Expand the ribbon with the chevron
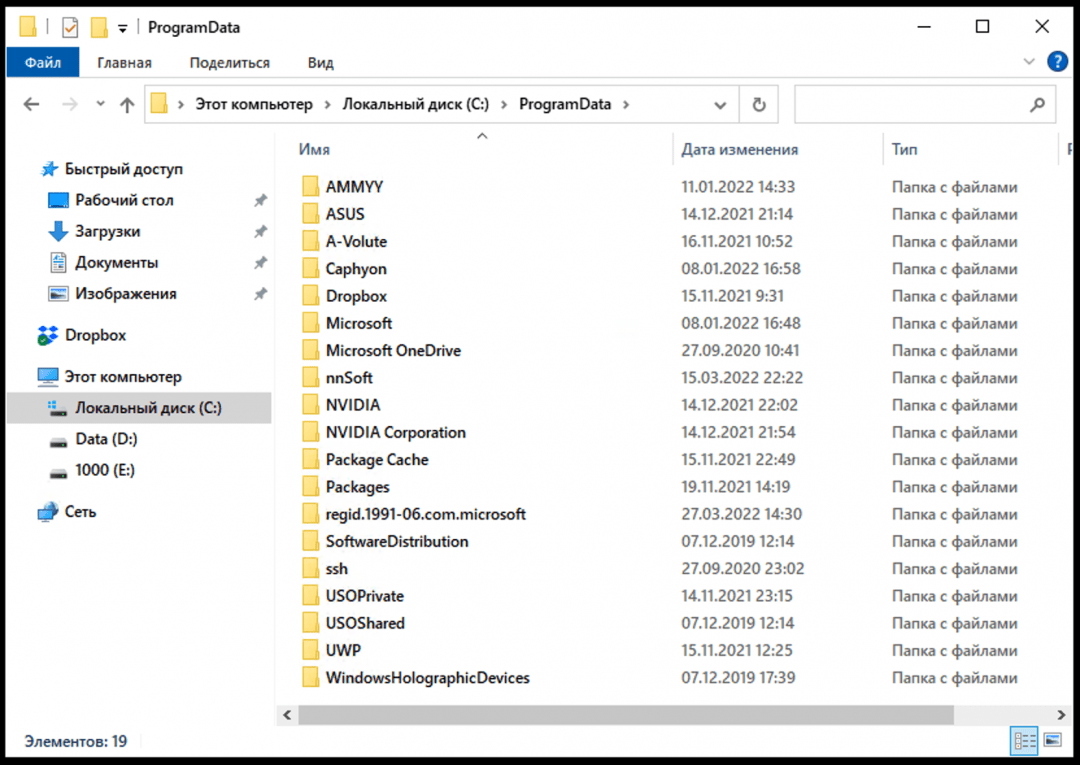The image size is (1080, 765). click(x=1030, y=62)
